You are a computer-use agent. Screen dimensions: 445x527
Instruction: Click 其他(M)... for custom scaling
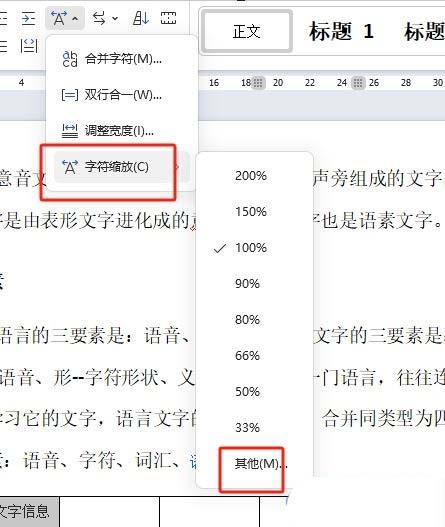point(260,464)
